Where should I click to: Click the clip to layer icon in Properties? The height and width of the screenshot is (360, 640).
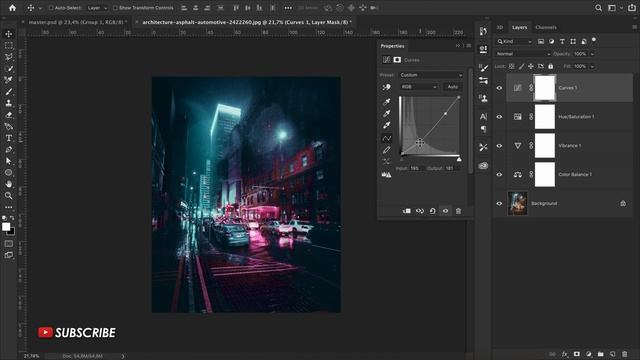point(407,211)
